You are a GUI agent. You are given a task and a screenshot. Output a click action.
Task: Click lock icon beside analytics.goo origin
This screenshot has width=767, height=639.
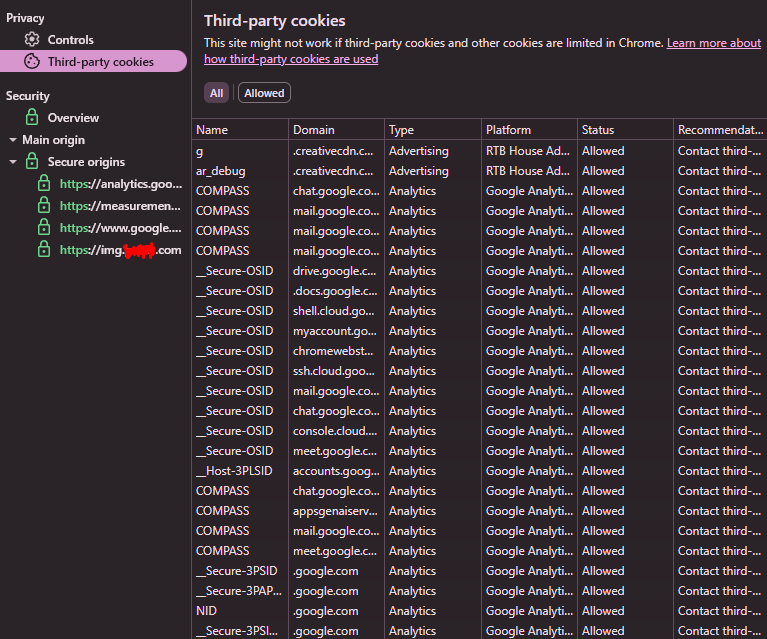click(44, 183)
